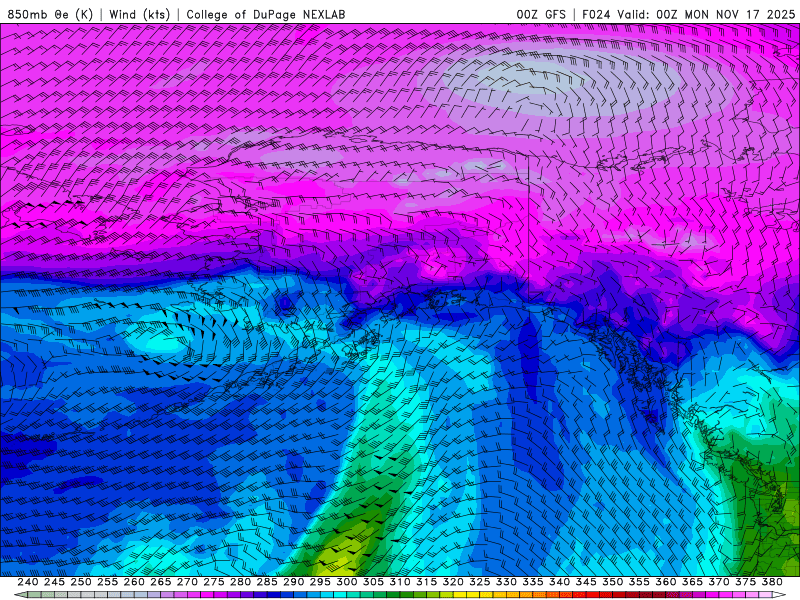
Task: Select the 250 value on the color scale
Action: (81, 582)
